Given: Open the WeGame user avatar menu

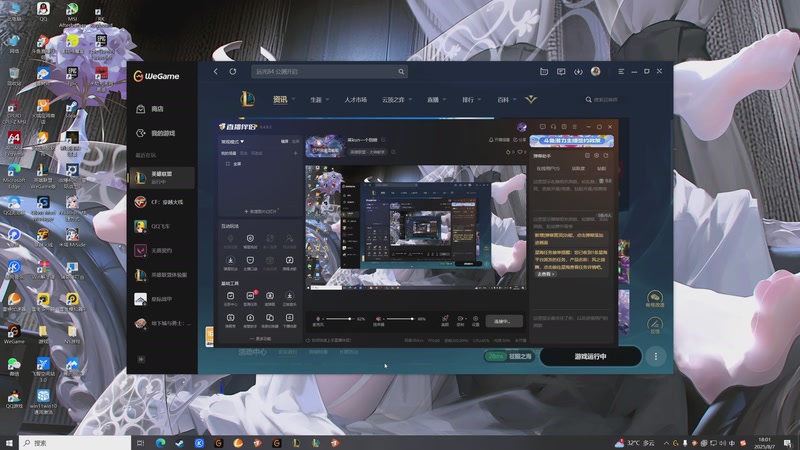Looking at the screenshot, I should (x=595, y=71).
